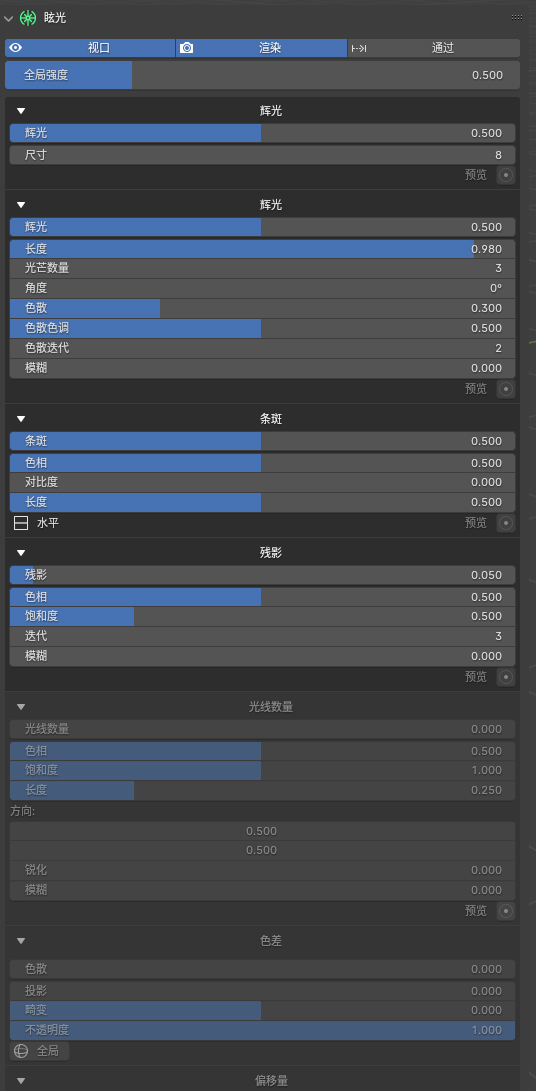
Task: Click the 预览 dot icon in first 辉光 section
Action: 506,175
